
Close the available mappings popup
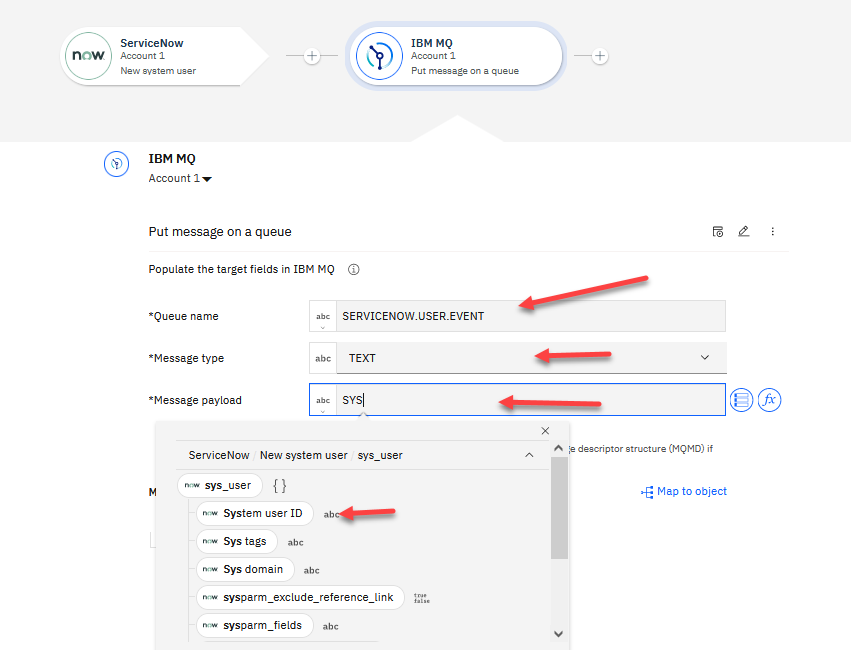point(545,431)
